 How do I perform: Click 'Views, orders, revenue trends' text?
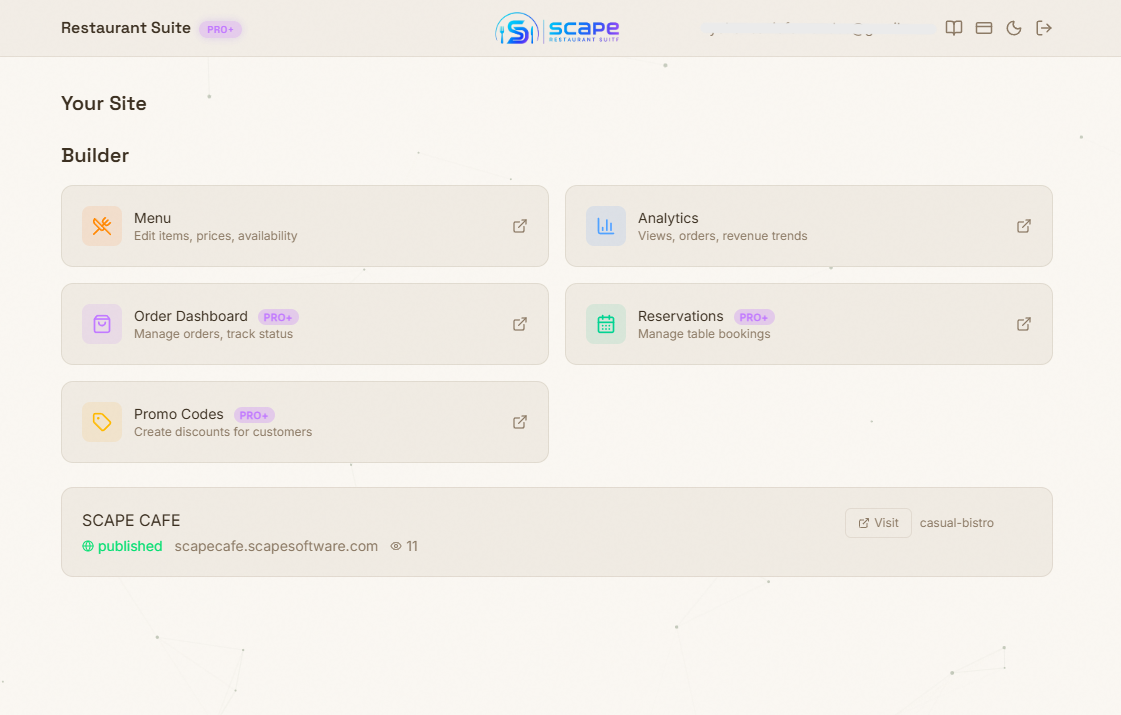point(722,236)
